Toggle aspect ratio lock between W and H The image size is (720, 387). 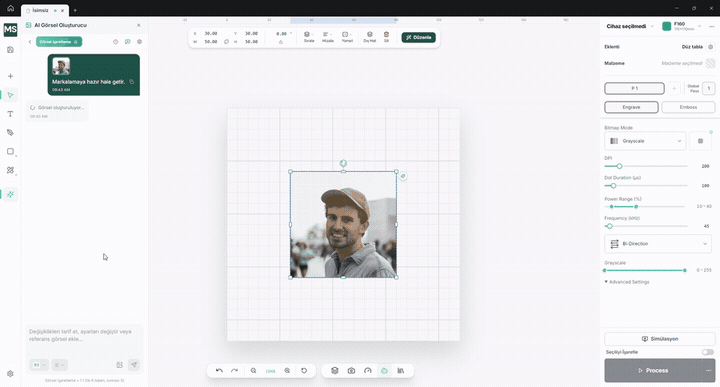[x=226, y=41]
